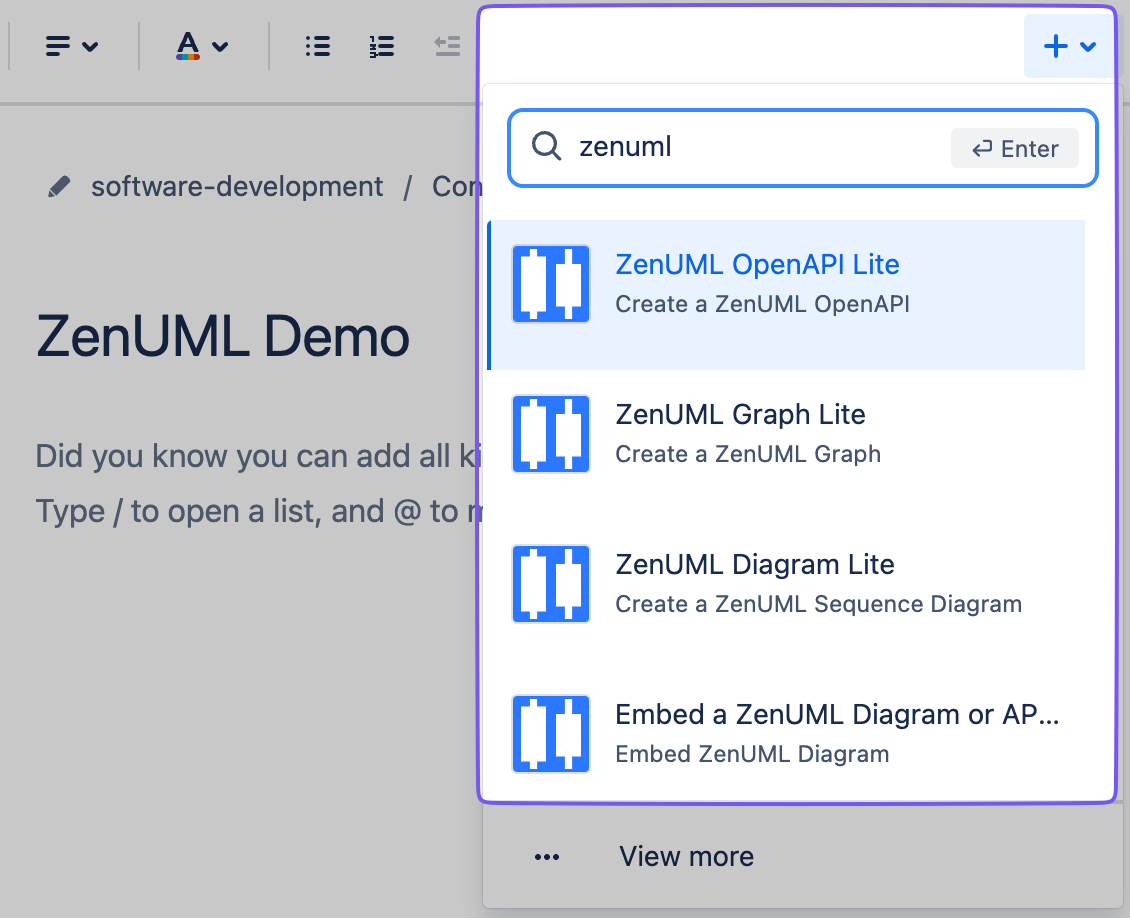Select the bulleted list icon
The image size is (1130, 918).
pyautogui.click(x=317, y=45)
